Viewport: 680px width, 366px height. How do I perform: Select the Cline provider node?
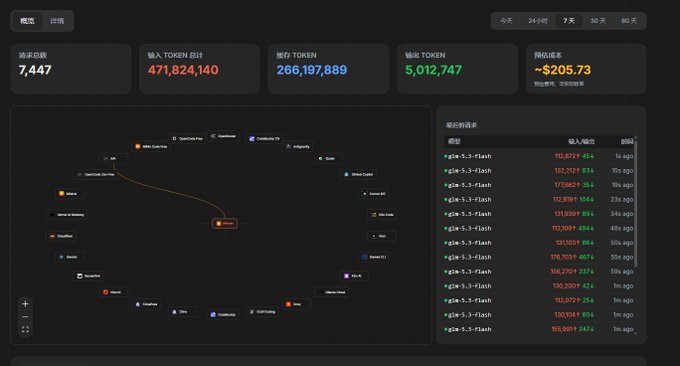click(x=182, y=312)
